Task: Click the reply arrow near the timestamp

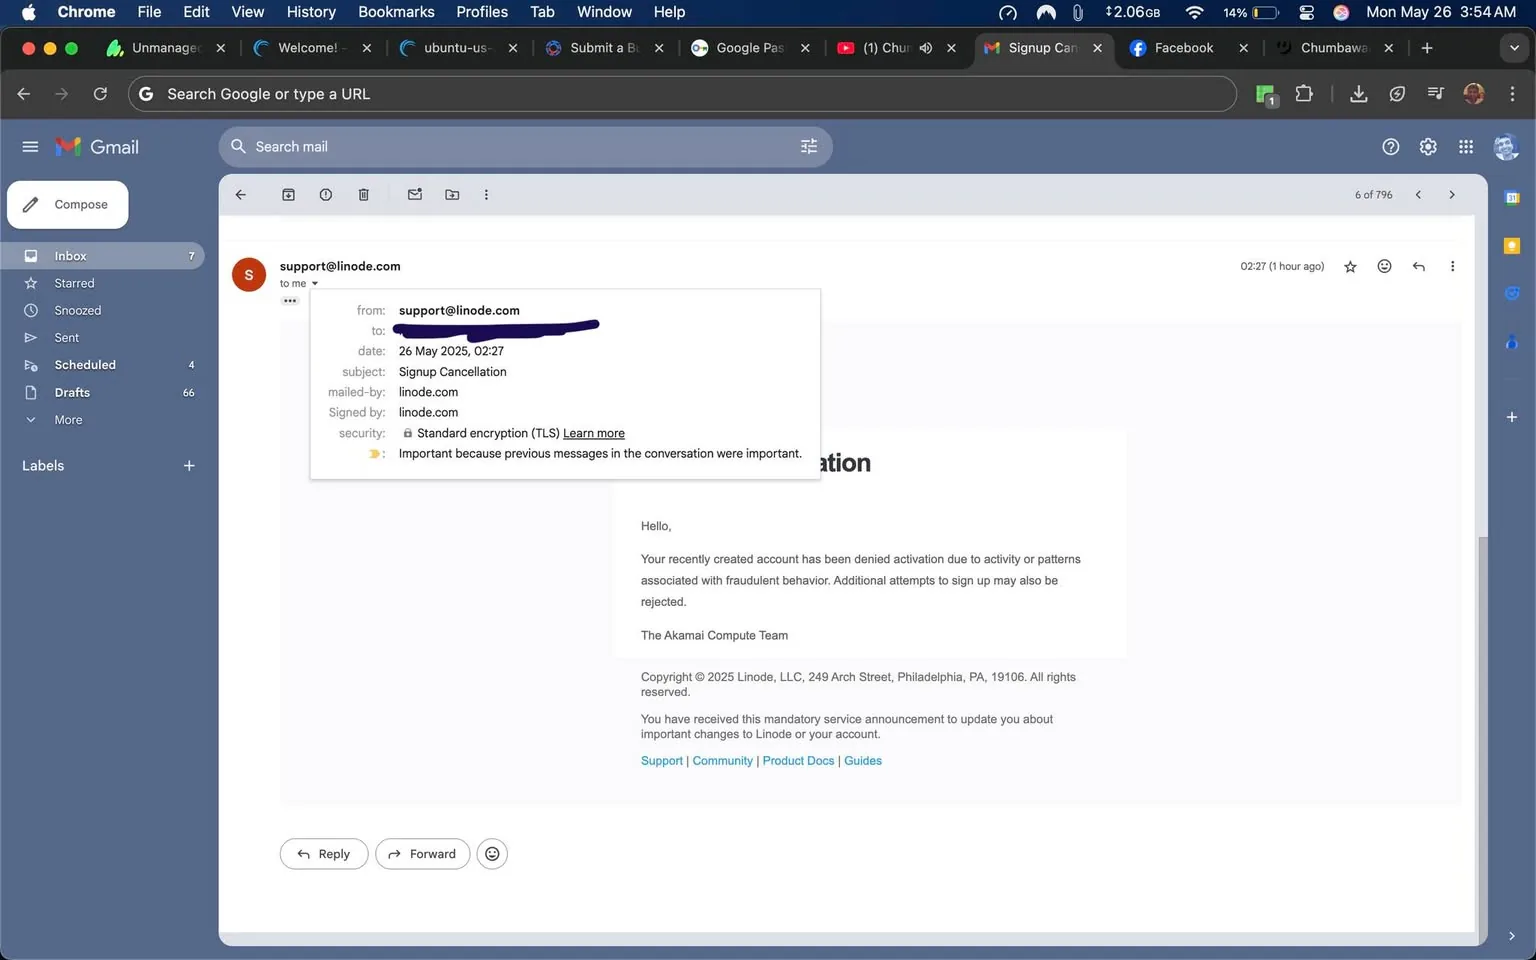Action: [x=1418, y=266]
